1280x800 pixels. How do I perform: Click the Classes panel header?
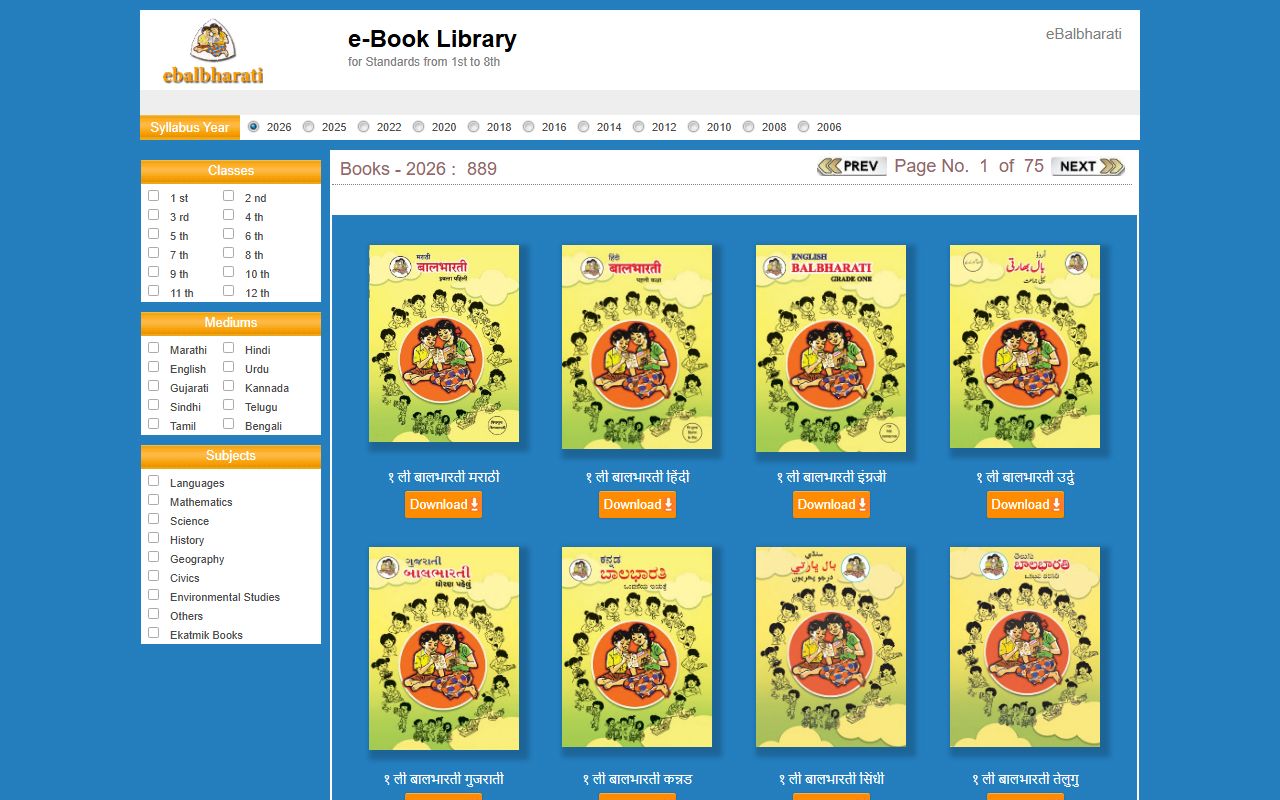(x=231, y=171)
